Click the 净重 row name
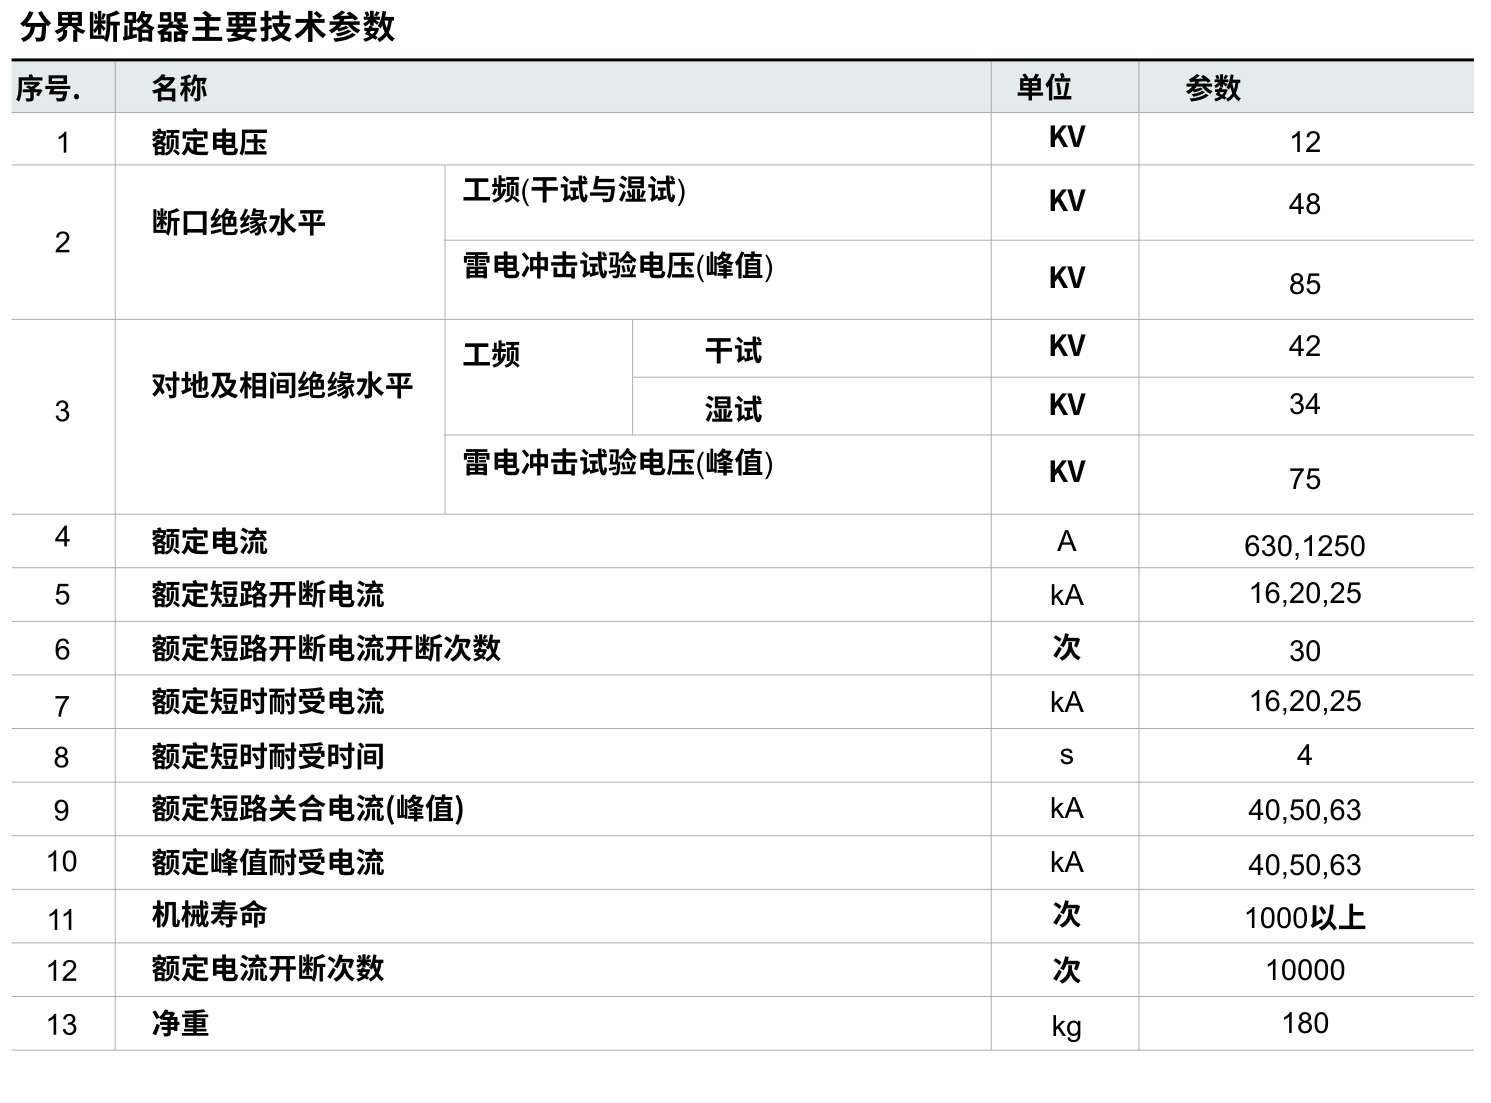 [181, 1023]
